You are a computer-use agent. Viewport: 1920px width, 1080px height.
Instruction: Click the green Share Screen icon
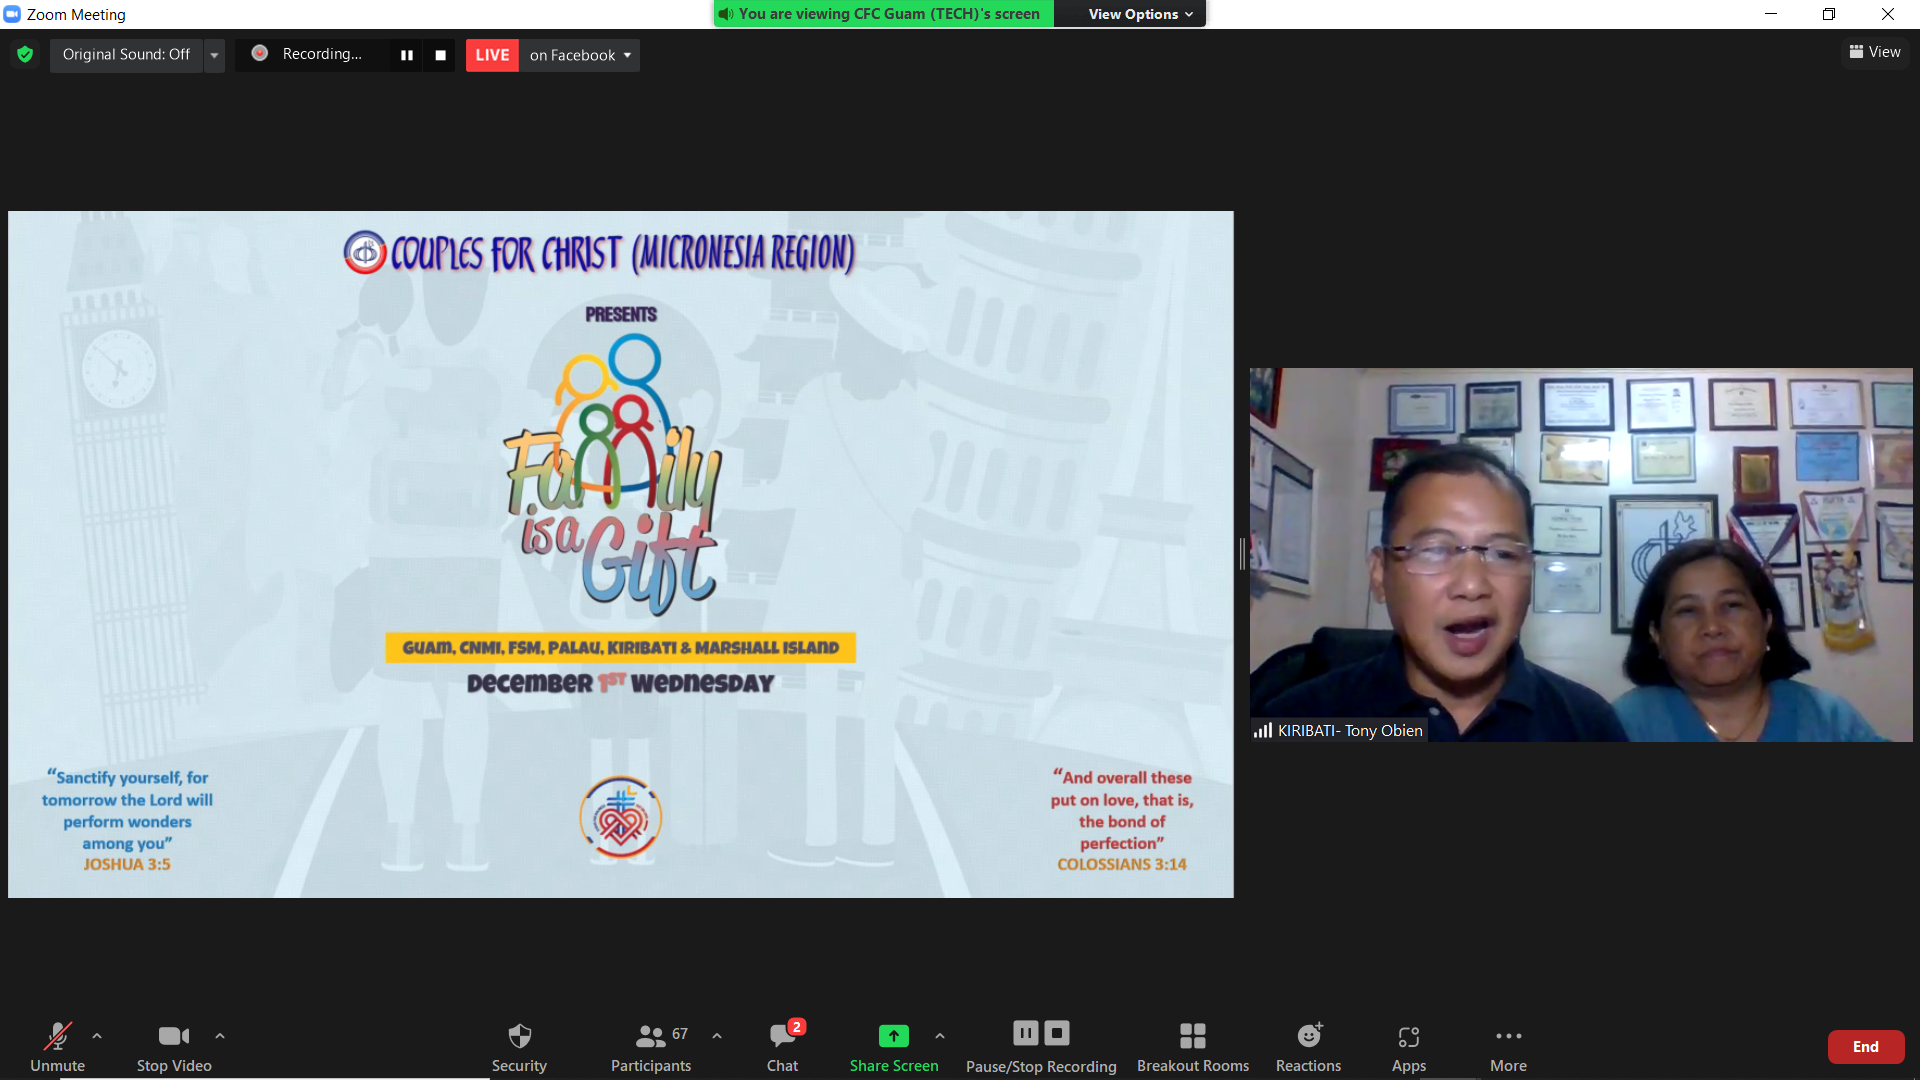coord(894,1036)
